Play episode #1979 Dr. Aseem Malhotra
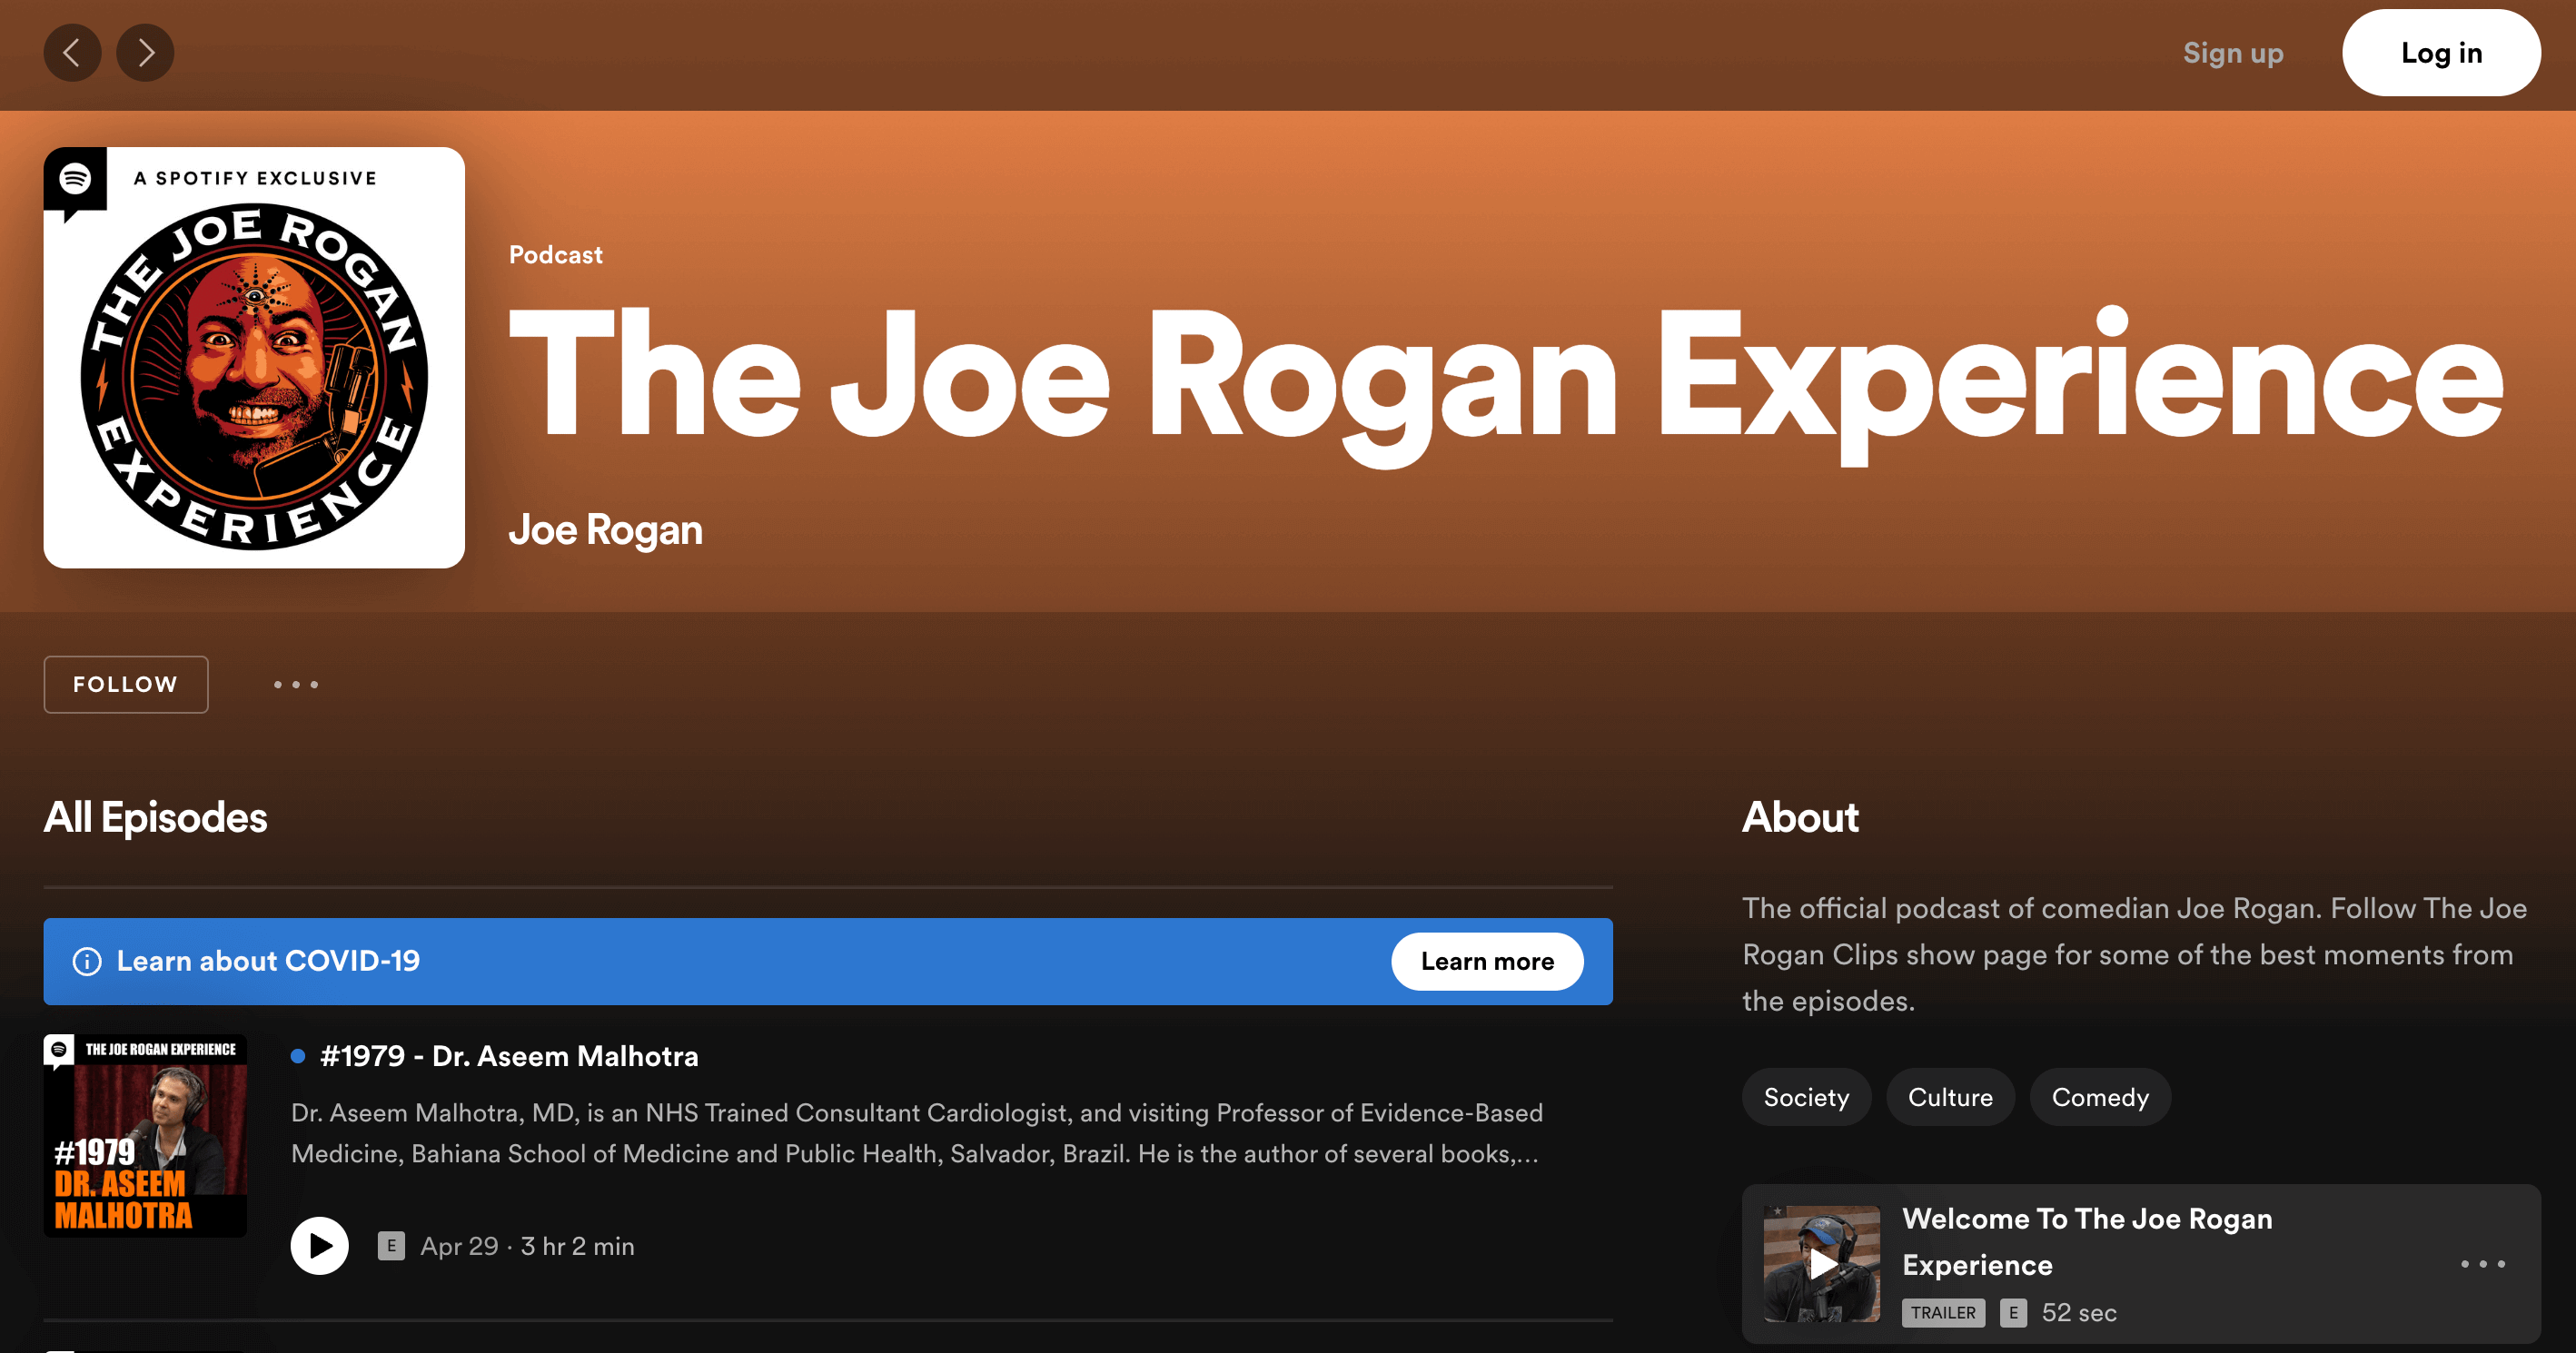Viewport: 2576px width, 1353px height. (x=319, y=1246)
